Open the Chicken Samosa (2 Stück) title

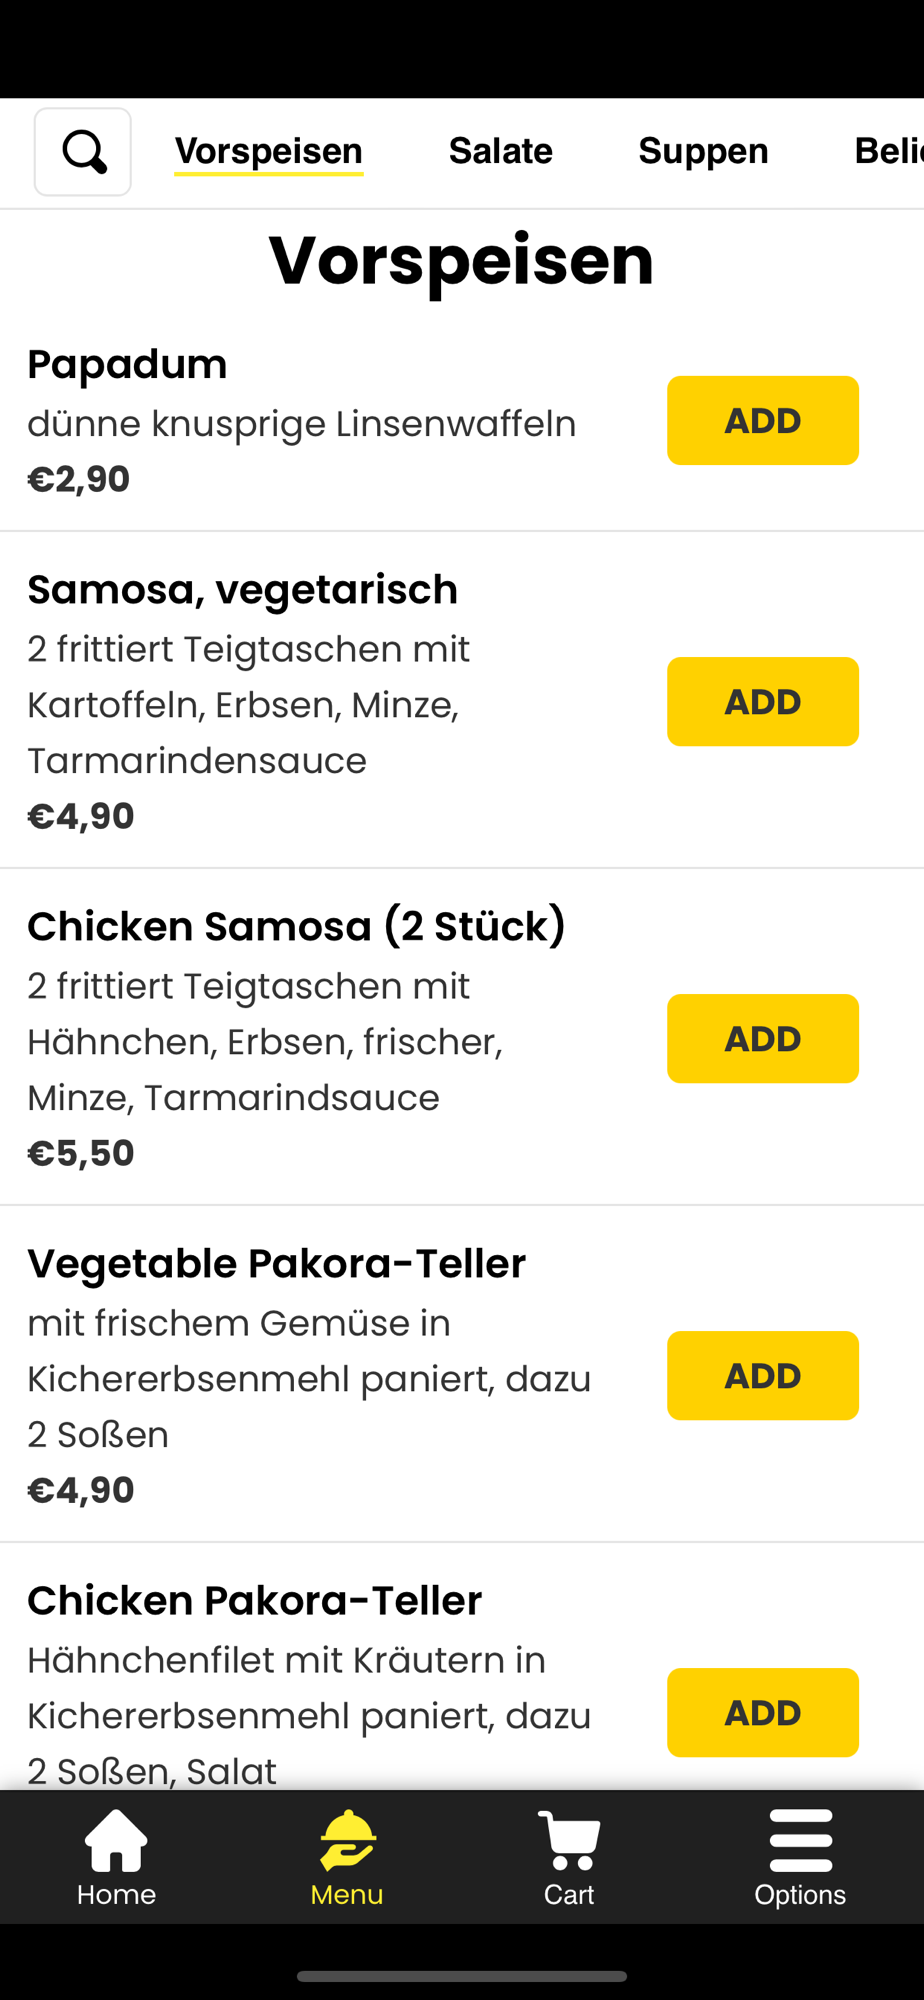pyautogui.click(x=296, y=926)
